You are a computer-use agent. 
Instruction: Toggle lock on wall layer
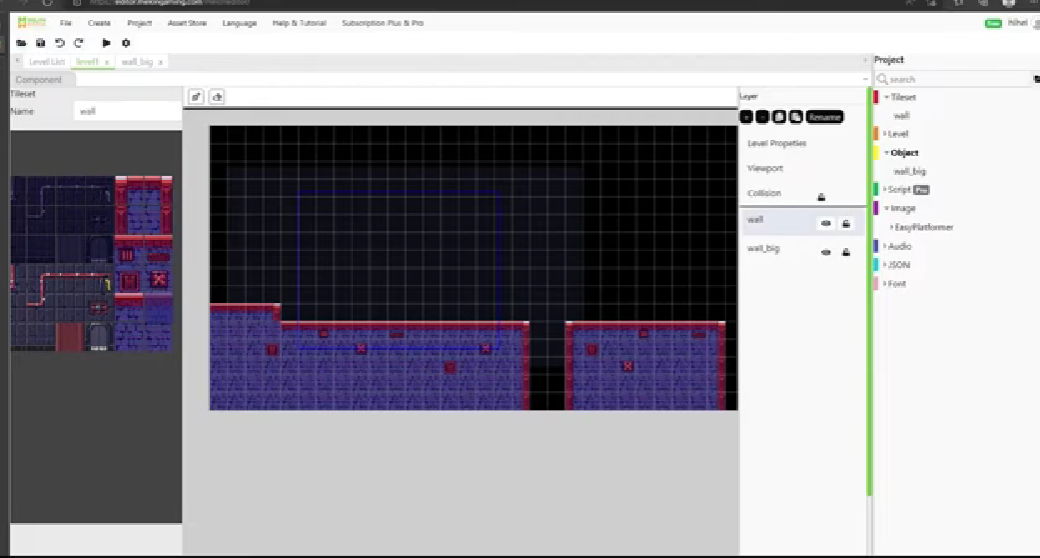click(x=846, y=224)
